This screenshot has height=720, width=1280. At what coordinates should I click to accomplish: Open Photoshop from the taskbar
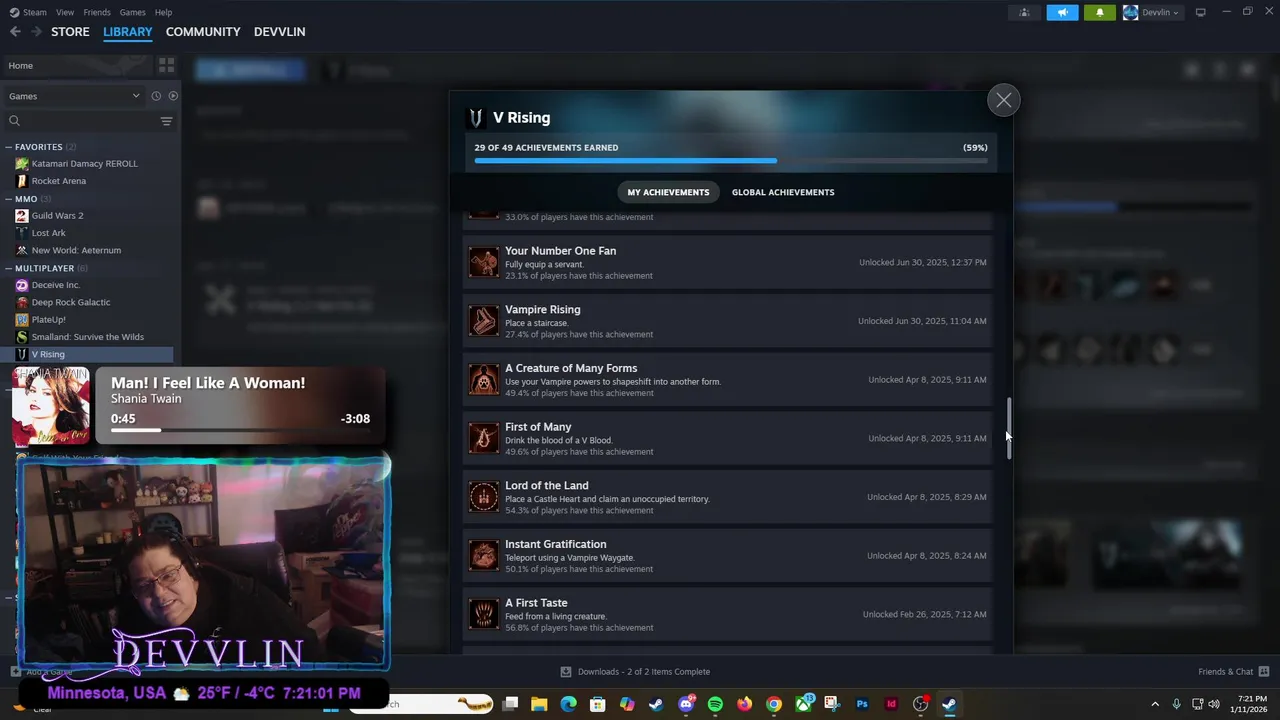point(862,704)
